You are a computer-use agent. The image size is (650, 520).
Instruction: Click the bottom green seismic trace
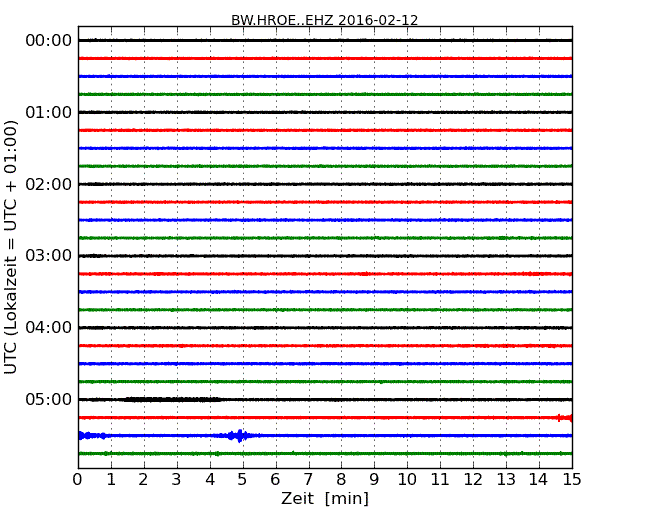tap(325, 454)
